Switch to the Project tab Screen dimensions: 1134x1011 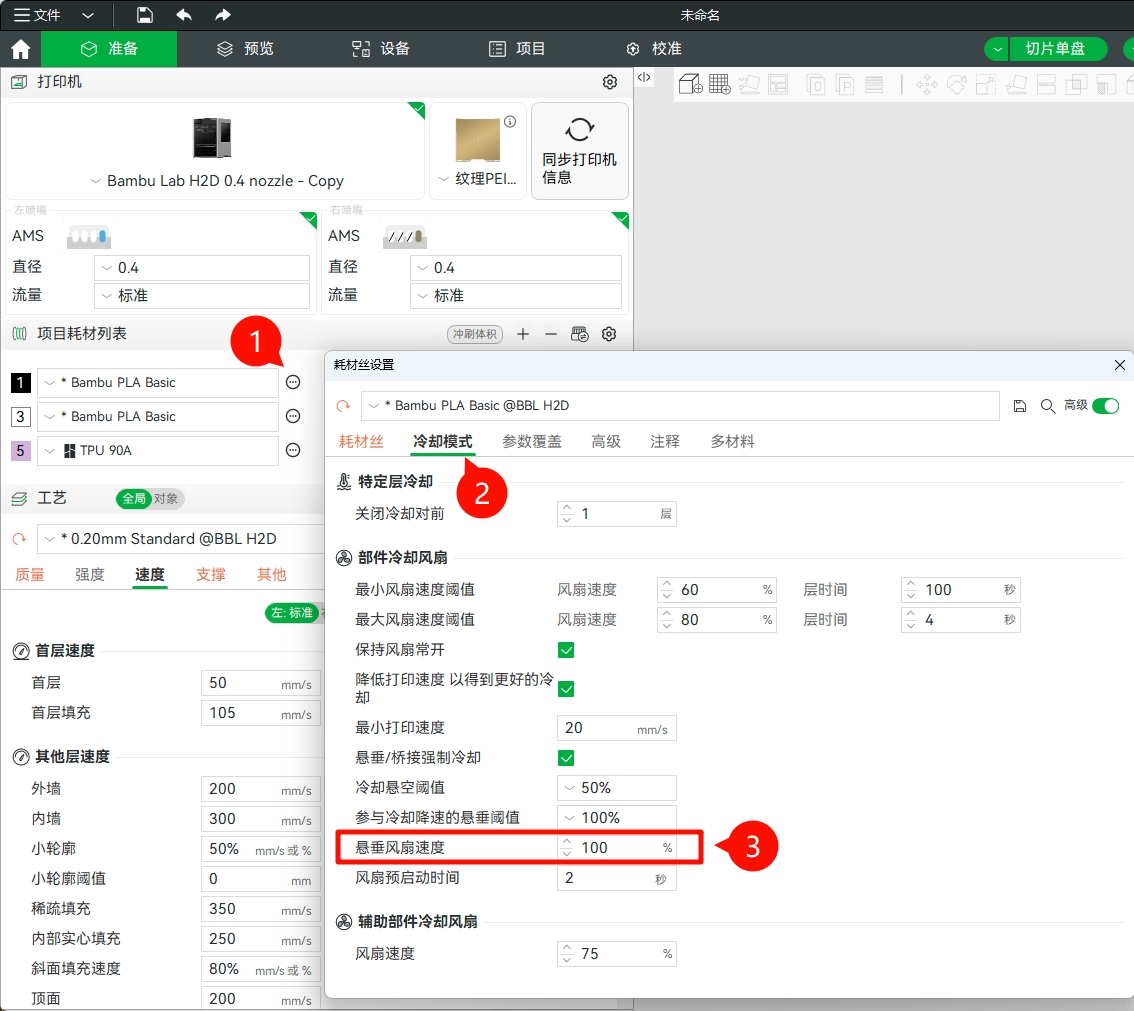point(516,49)
